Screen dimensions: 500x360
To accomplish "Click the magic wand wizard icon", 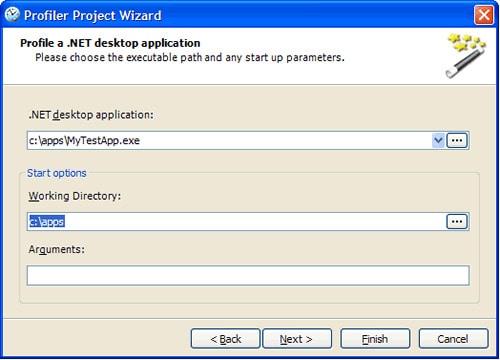I will coord(466,56).
